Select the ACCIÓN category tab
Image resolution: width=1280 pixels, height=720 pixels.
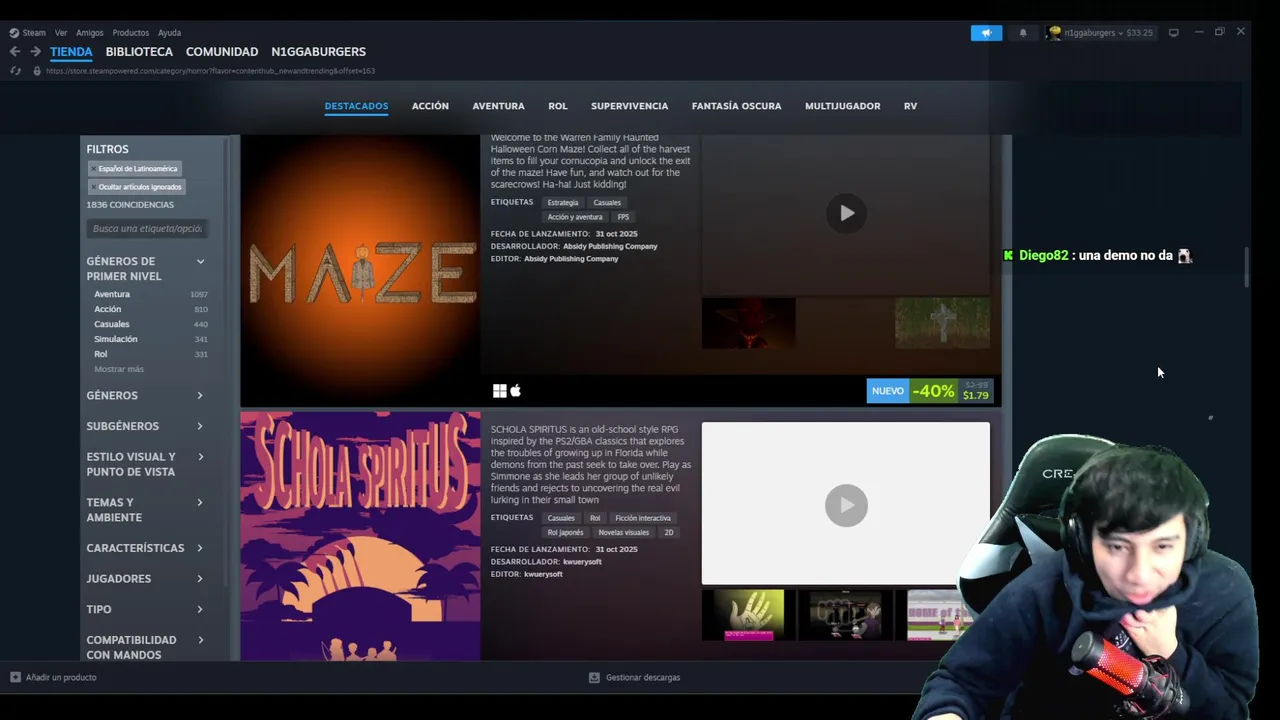pyautogui.click(x=430, y=106)
